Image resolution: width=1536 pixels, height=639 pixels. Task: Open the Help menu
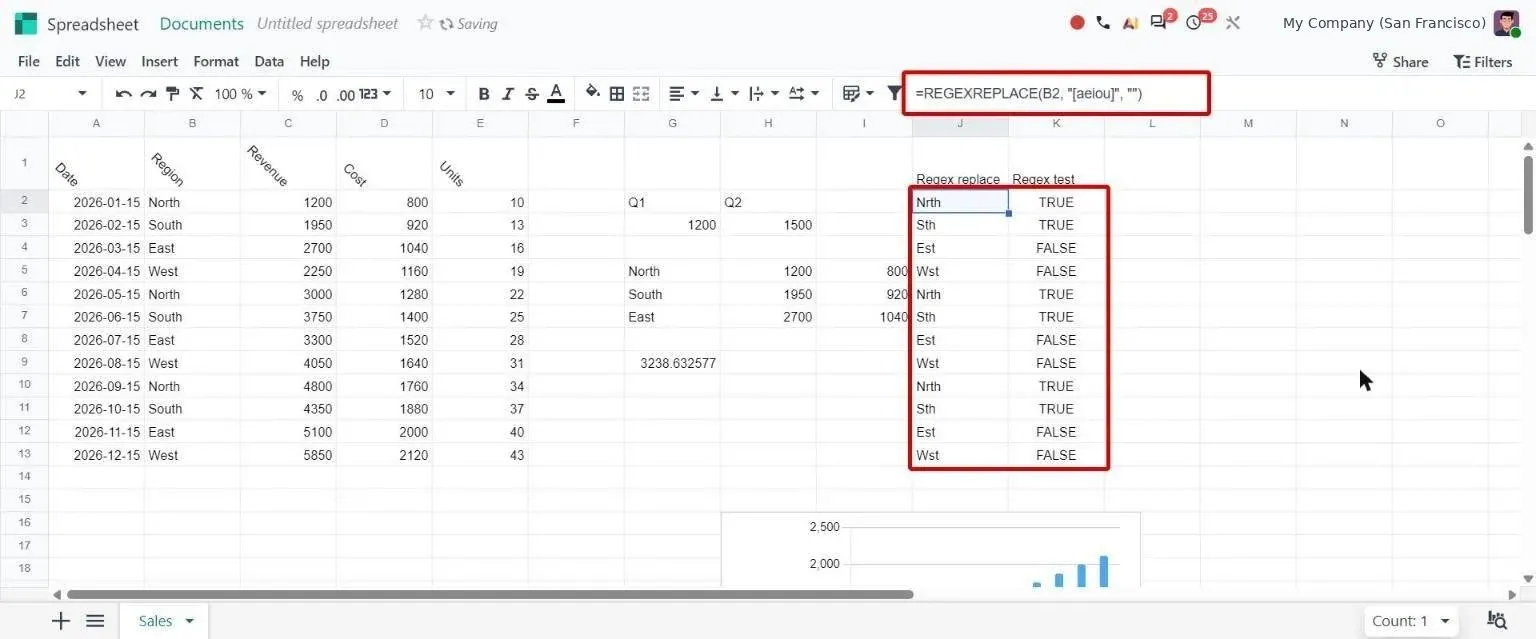(x=314, y=61)
